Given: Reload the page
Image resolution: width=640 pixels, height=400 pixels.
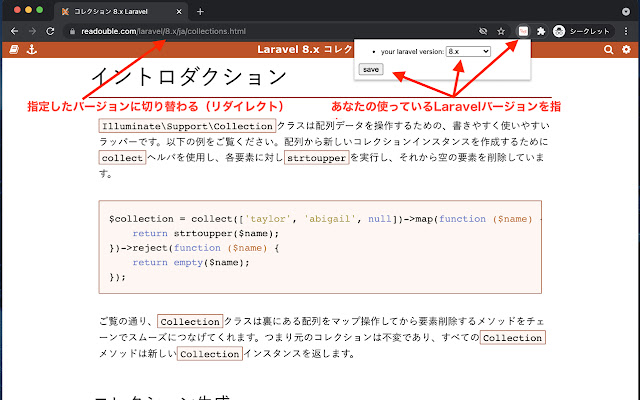Looking at the screenshot, I should (50, 31).
